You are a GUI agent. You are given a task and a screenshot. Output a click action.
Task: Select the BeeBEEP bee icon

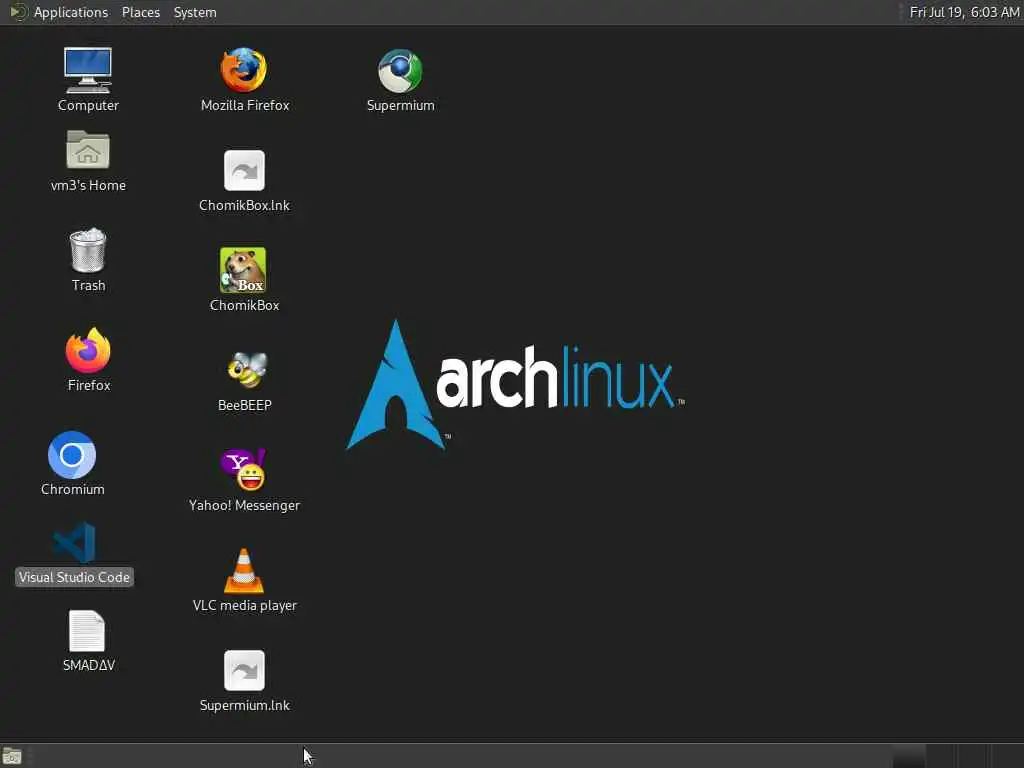[x=247, y=370]
